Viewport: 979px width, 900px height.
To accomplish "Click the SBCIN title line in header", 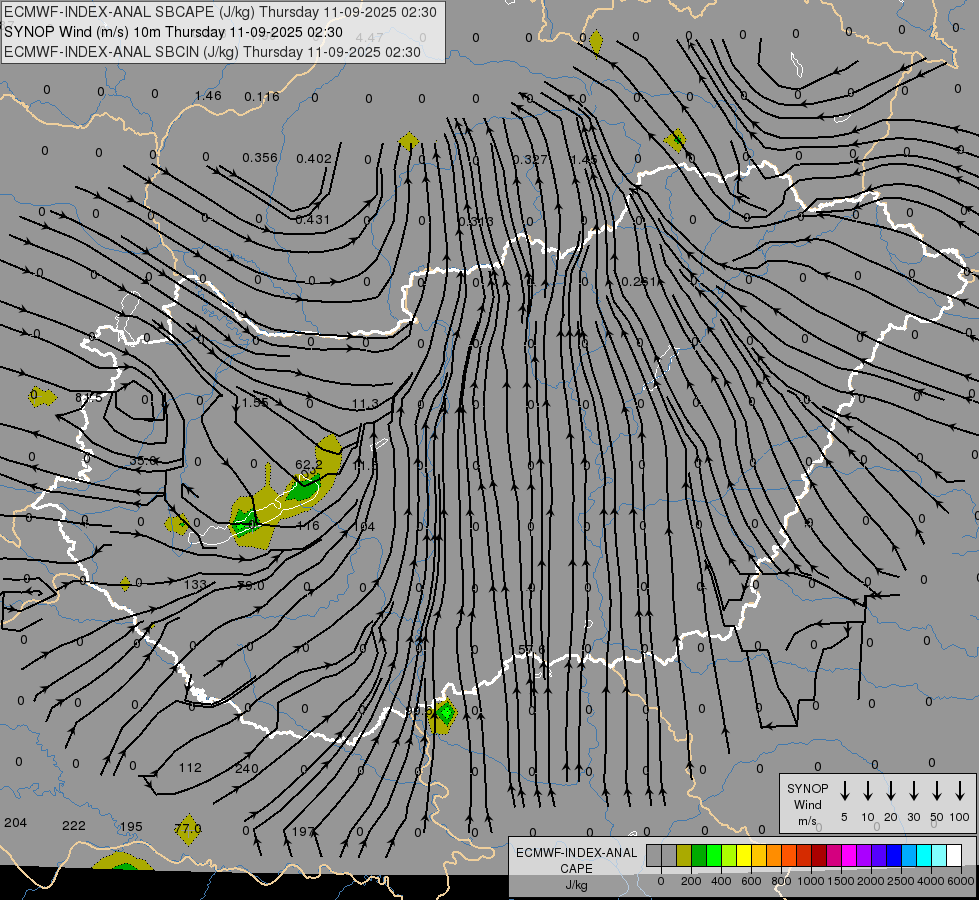I will tap(212, 52).
